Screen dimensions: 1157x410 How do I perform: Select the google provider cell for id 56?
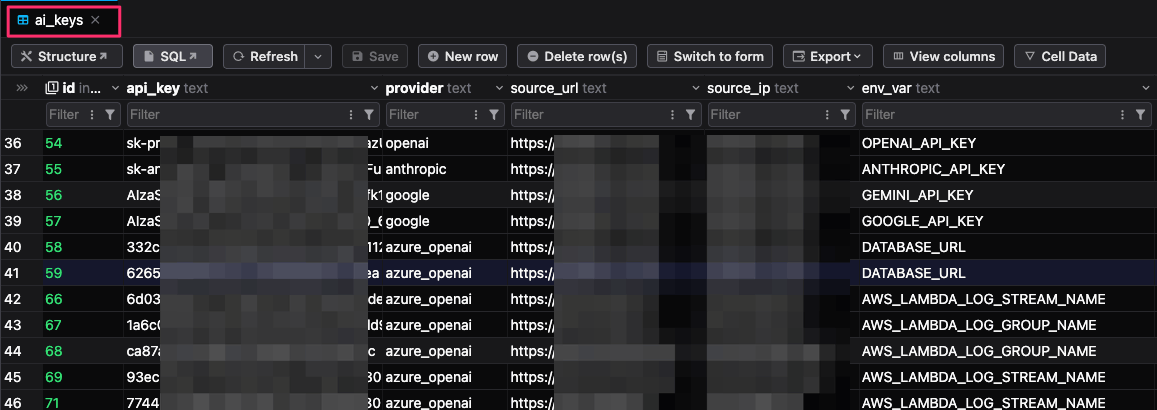(x=444, y=195)
